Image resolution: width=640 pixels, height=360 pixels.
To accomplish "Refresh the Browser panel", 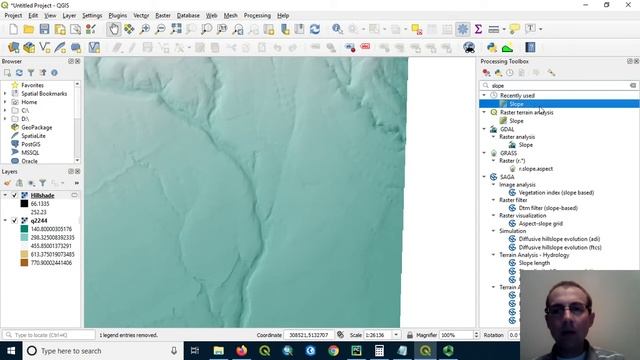I will (19, 73).
